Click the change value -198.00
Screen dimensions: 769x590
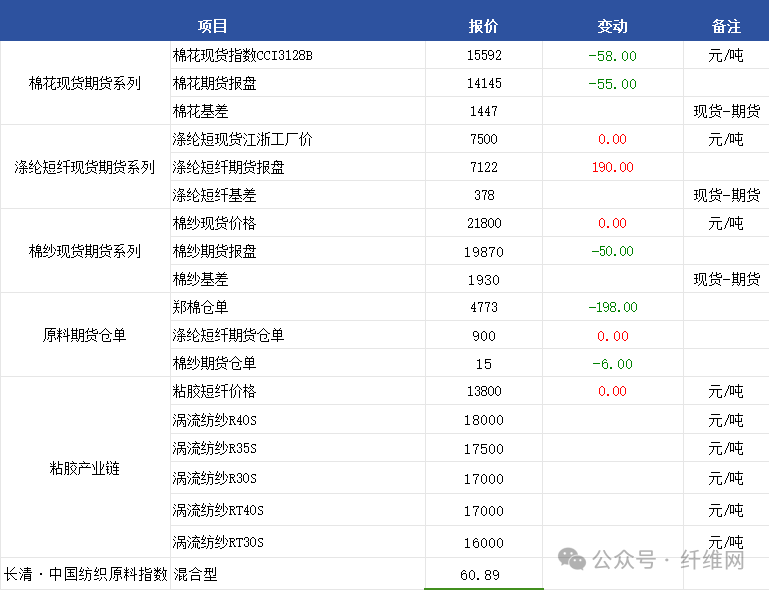point(613,307)
